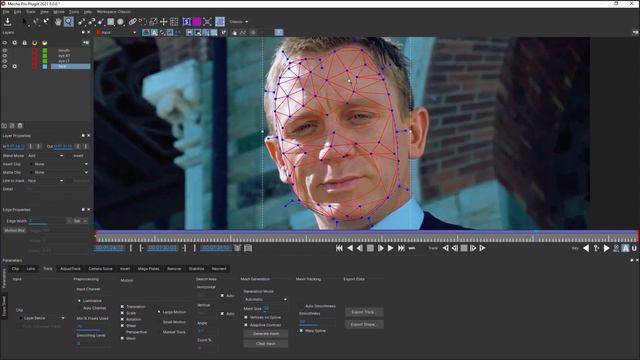Toggle the Mesh motion checkbox
The image size is (640, 360).
point(122,338)
